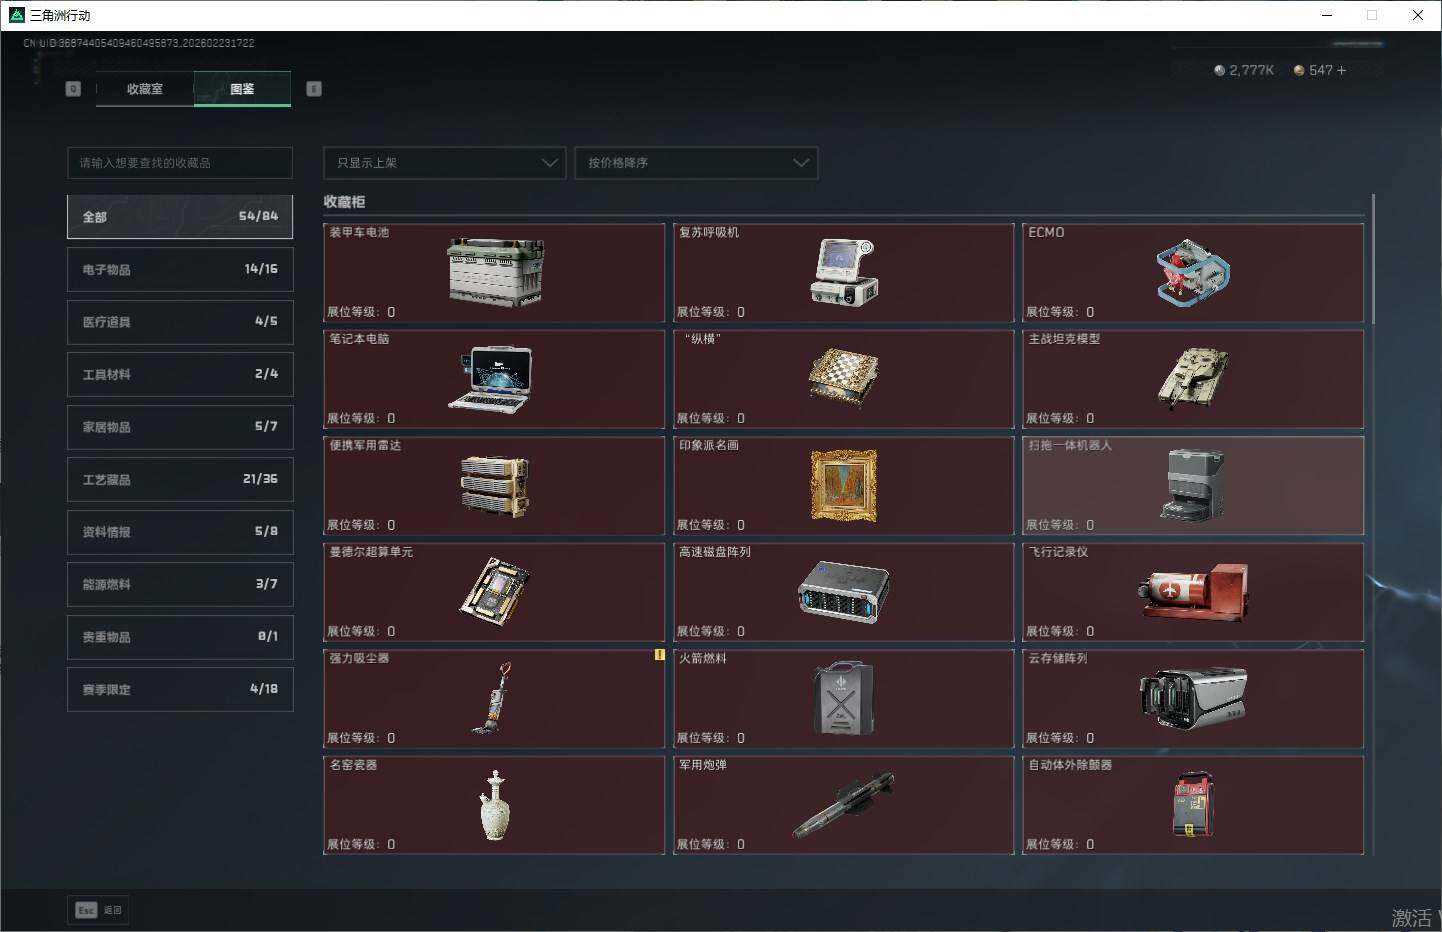Screen dimensions: 1442x932
Task: Open the 印象派名画 framed painting
Action: [x=844, y=485]
